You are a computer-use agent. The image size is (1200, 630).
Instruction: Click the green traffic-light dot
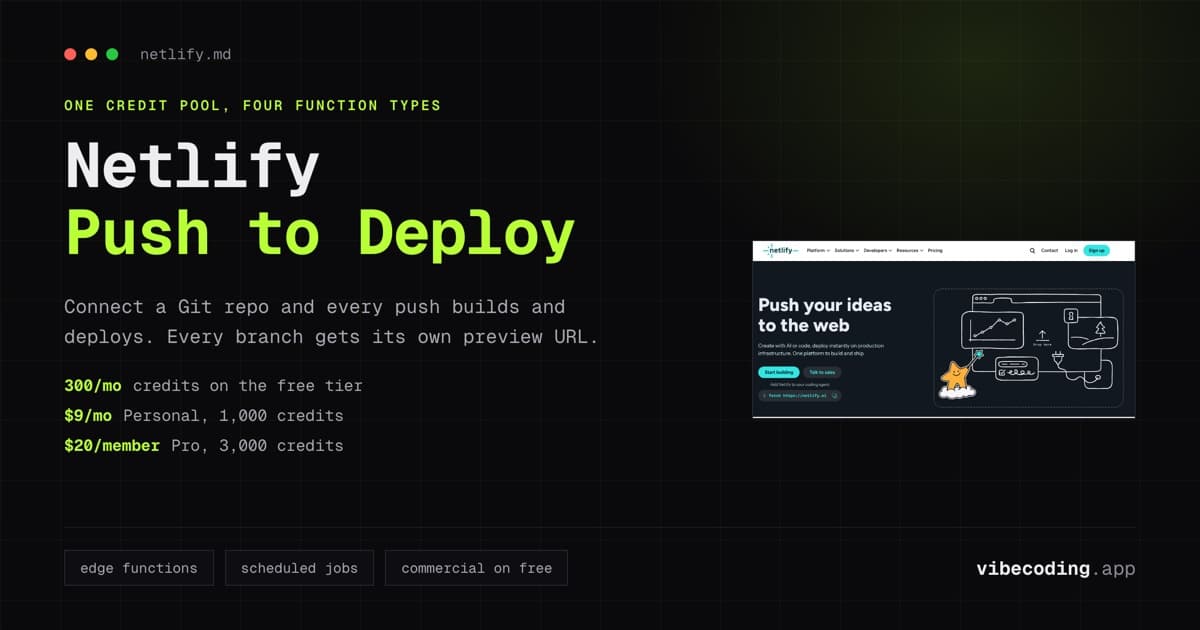click(112, 54)
